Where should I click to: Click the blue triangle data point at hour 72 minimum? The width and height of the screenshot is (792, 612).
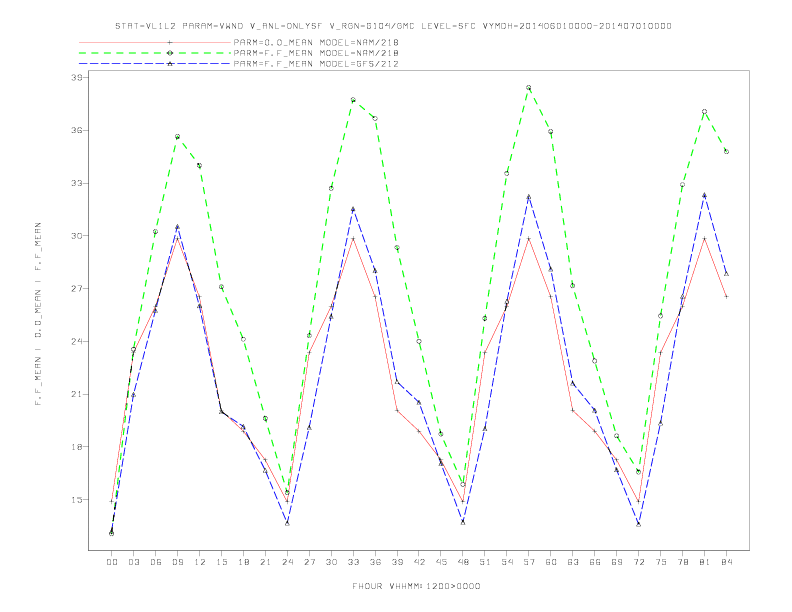tap(638, 525)
